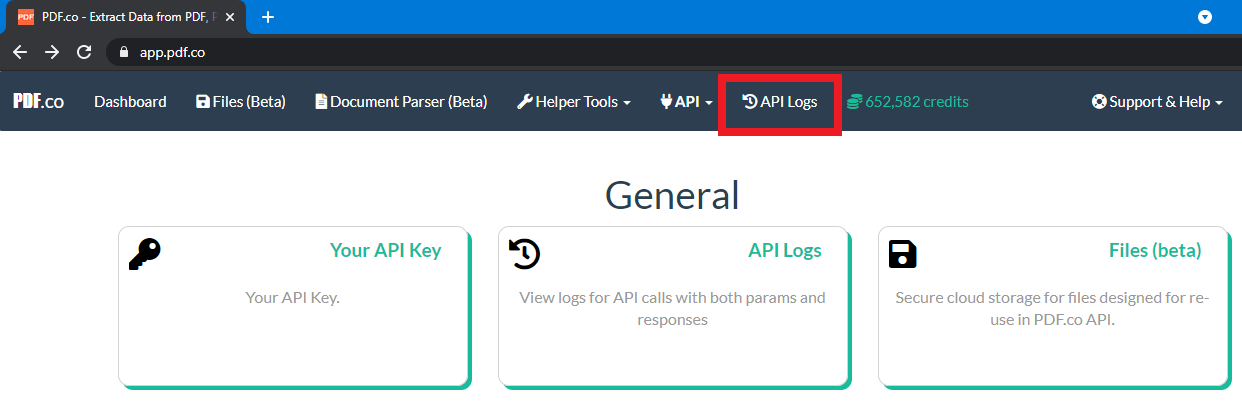Reload the page with the refresh icon
Viewport: 1242px width, 414px height.
point(84,52)
